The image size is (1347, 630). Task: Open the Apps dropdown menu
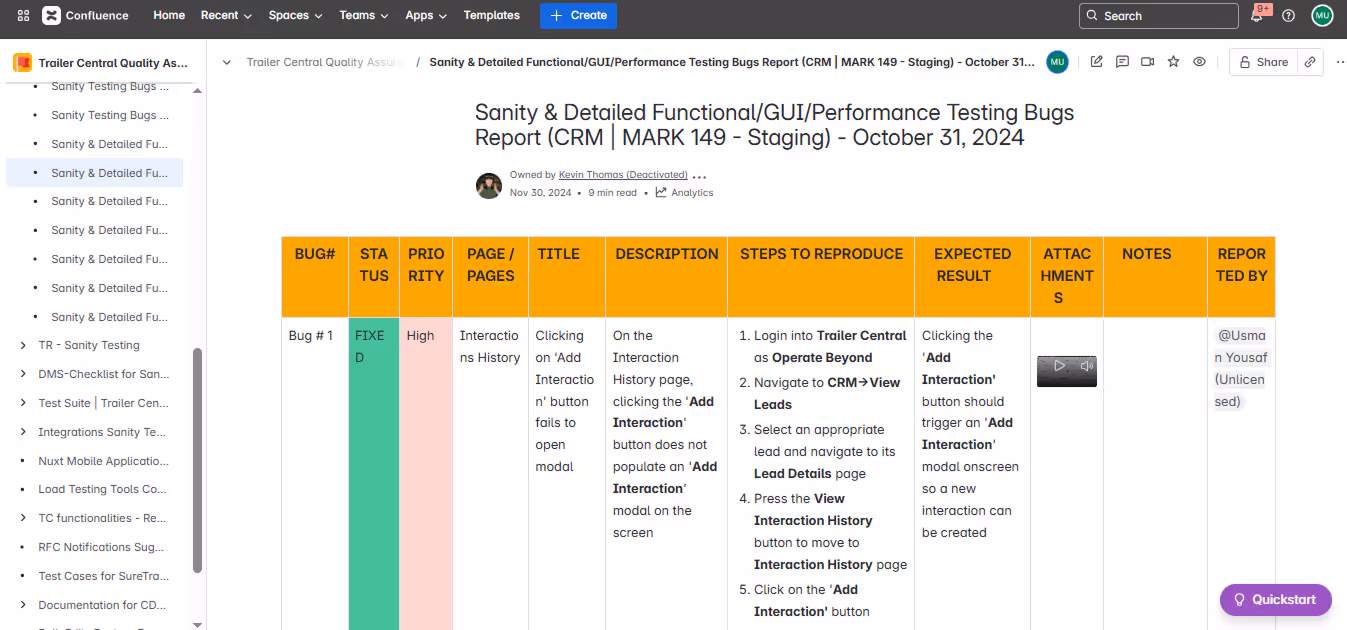[427, 15]
